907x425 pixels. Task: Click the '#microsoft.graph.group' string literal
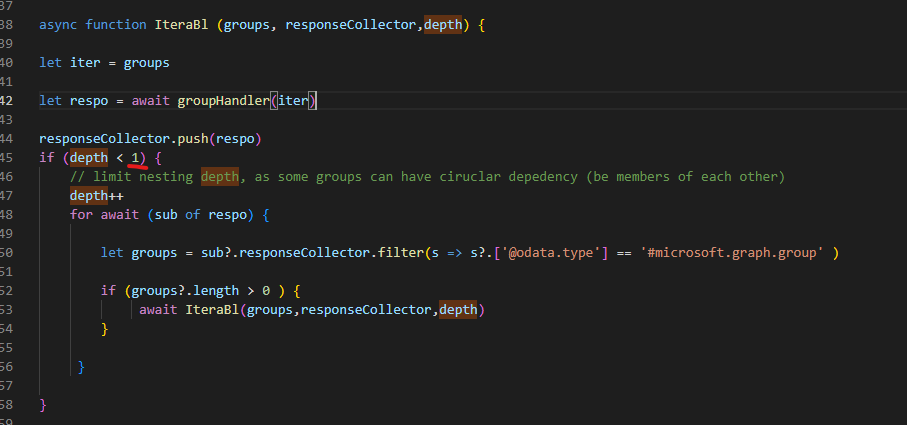[732, 253]
